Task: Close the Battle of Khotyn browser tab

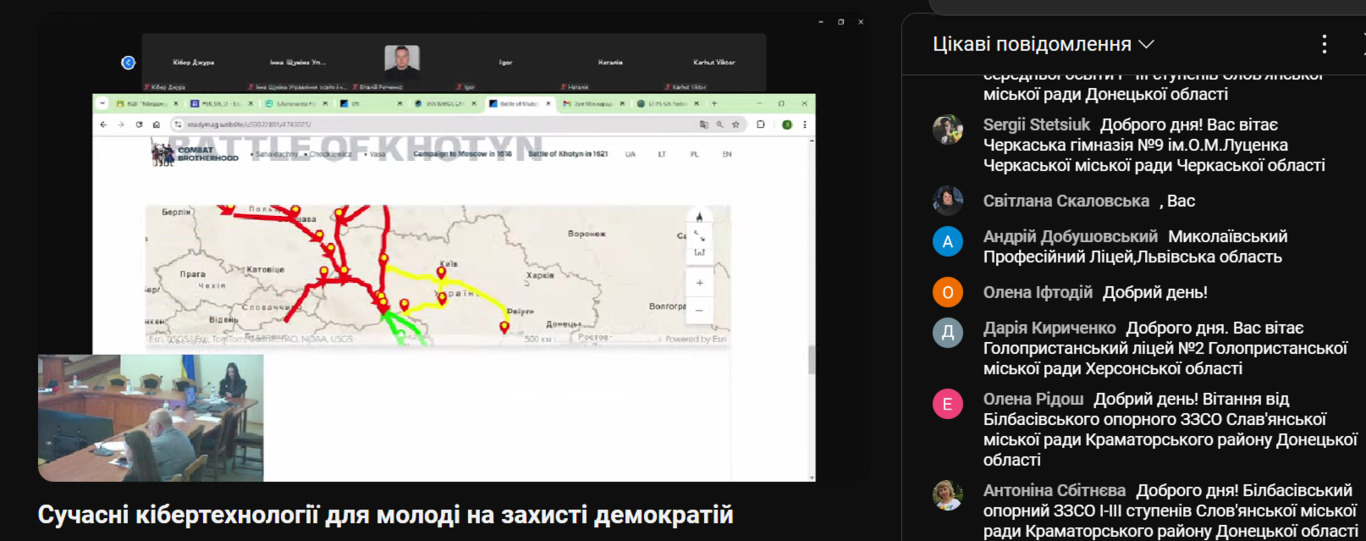Action: point(548,103)
